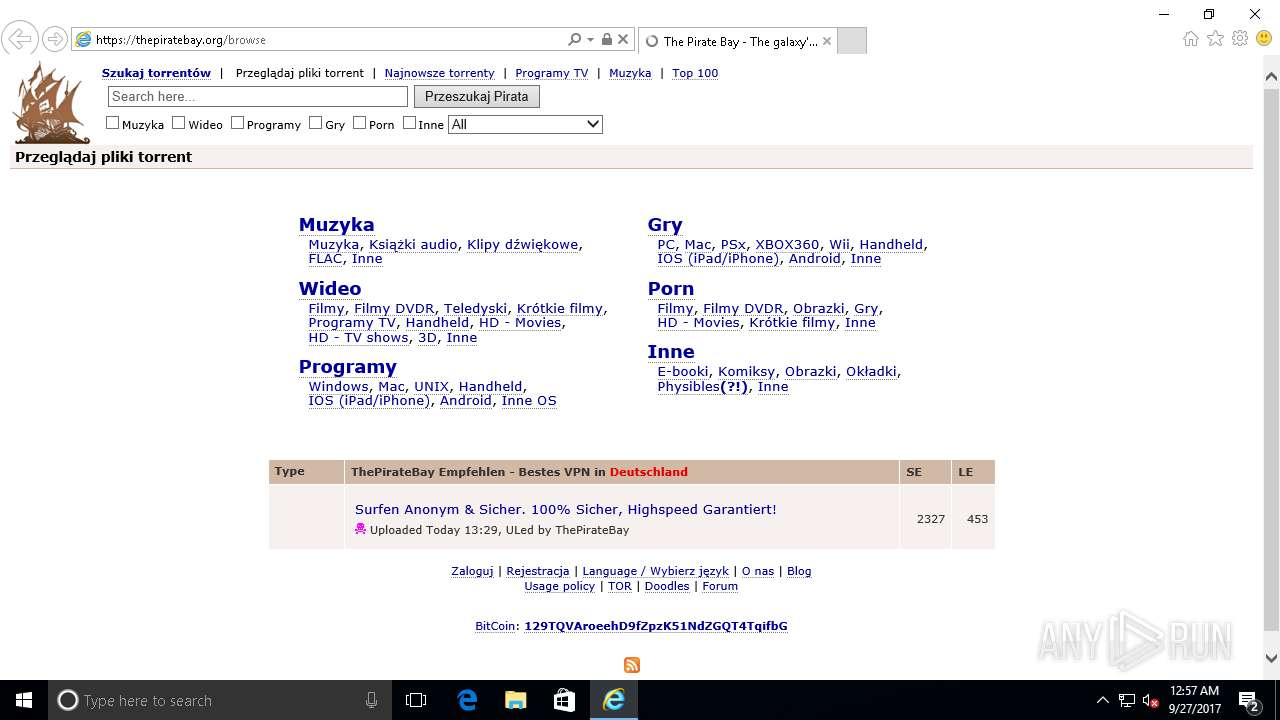Tick the Porn search checkbox
The height and width of the screenshot is (720, 1280).
[x=359, y=123]
